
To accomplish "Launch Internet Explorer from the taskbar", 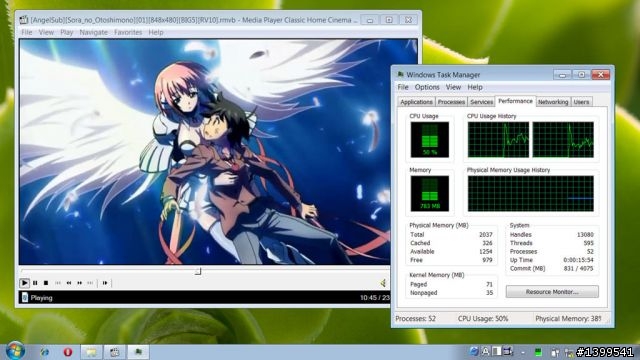I will click(44, 352).
